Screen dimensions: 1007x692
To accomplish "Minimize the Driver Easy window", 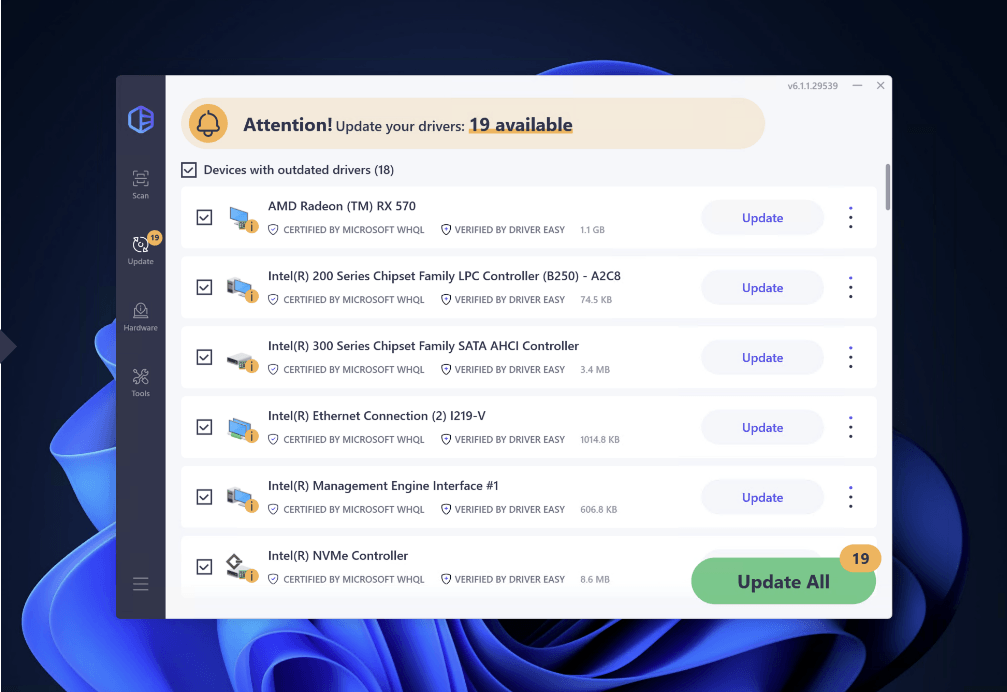I will click(857, 85).
